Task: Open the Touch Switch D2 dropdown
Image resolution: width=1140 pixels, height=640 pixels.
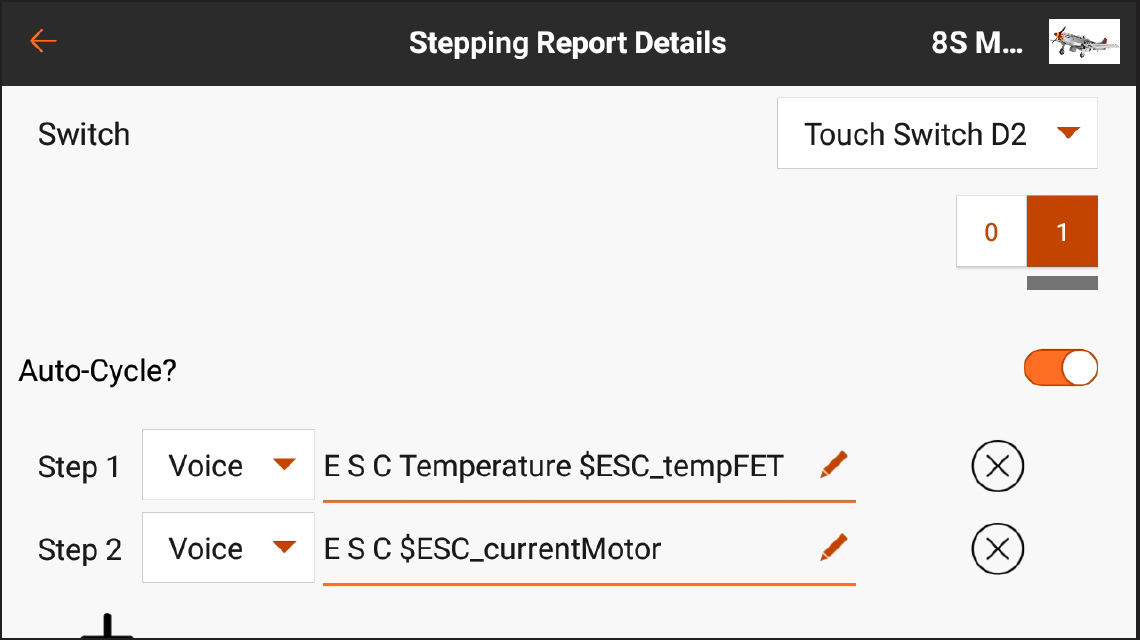Action: click(936, 133)
